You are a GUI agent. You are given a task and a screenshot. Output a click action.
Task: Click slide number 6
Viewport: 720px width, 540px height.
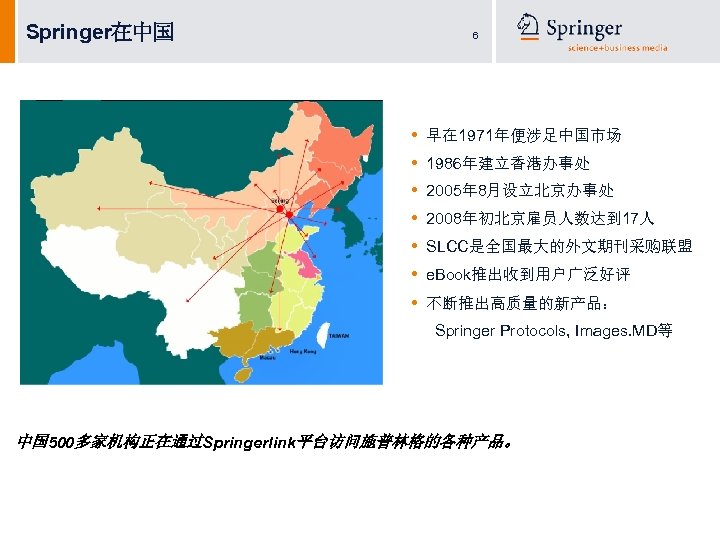point(475,35)
